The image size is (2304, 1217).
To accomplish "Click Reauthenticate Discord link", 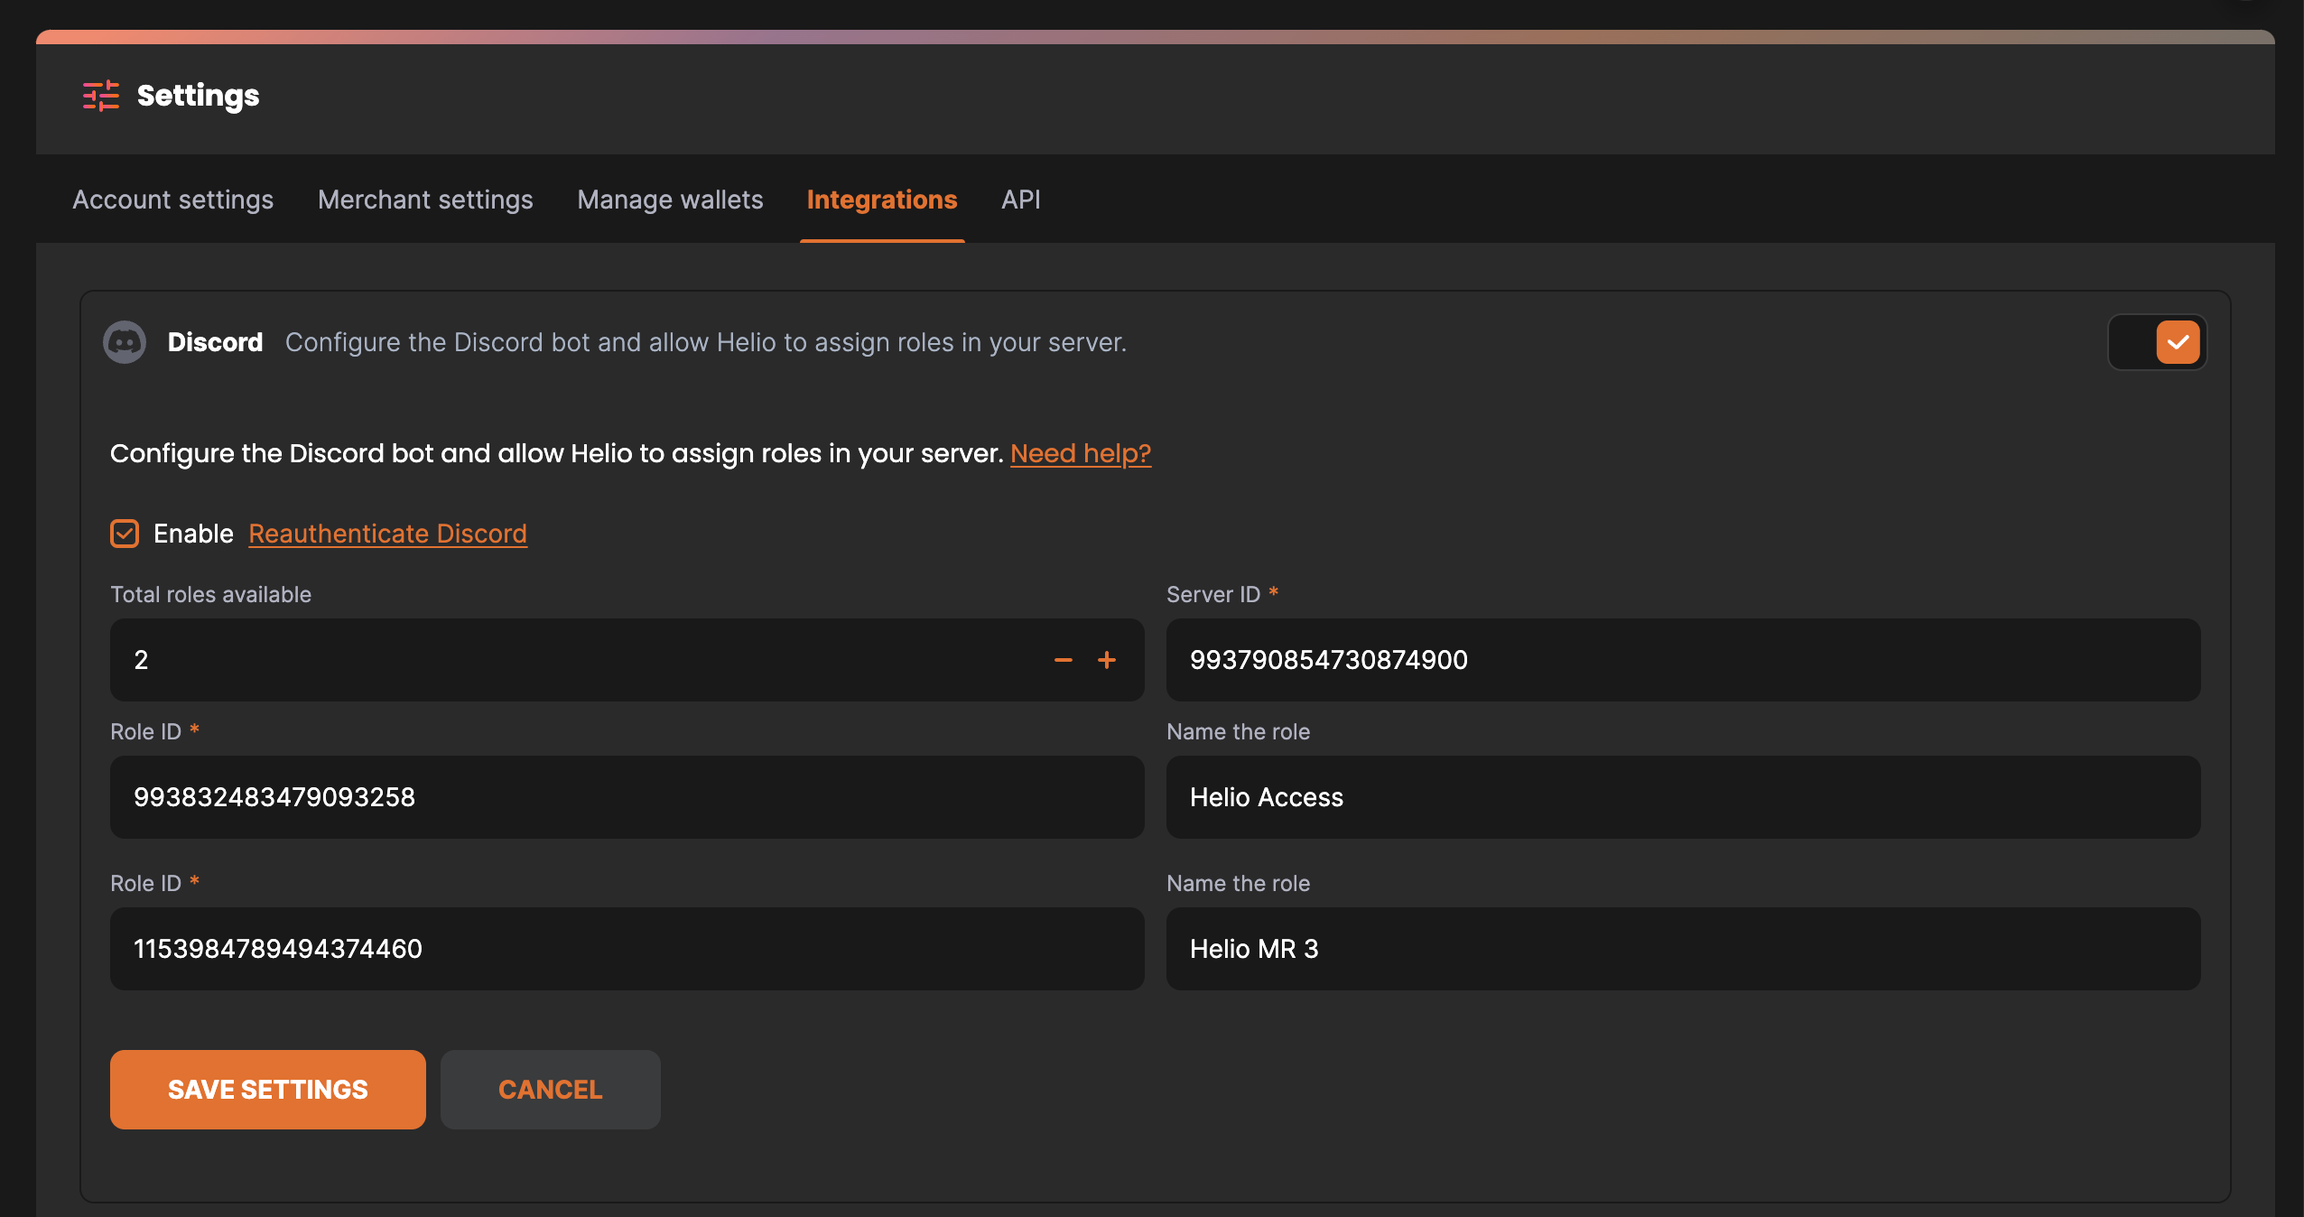I will [x=387, y=533].
